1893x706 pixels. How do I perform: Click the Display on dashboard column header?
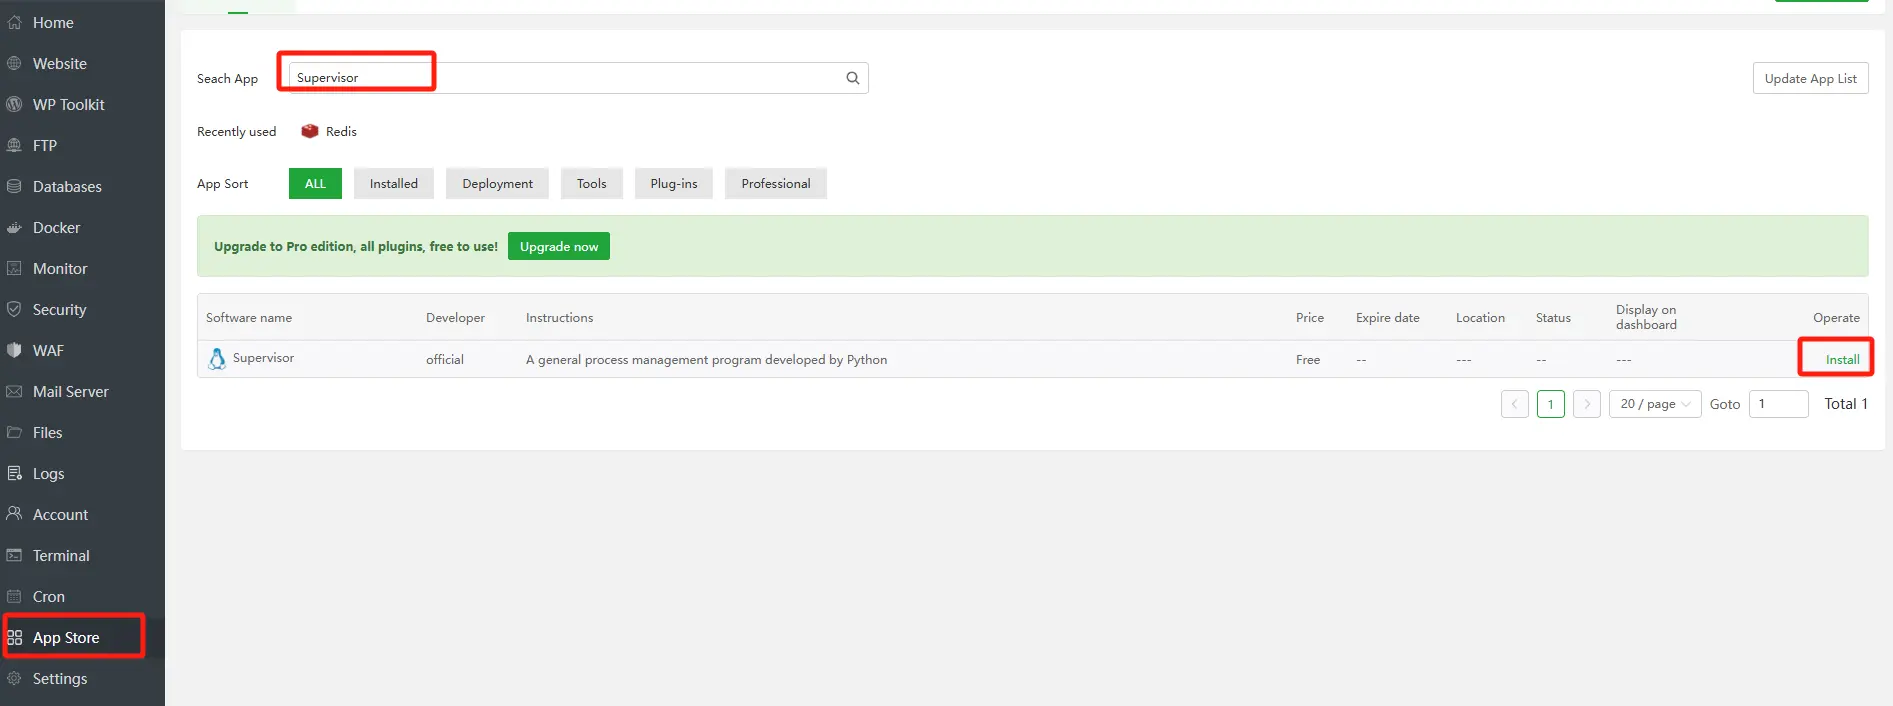1646,317
